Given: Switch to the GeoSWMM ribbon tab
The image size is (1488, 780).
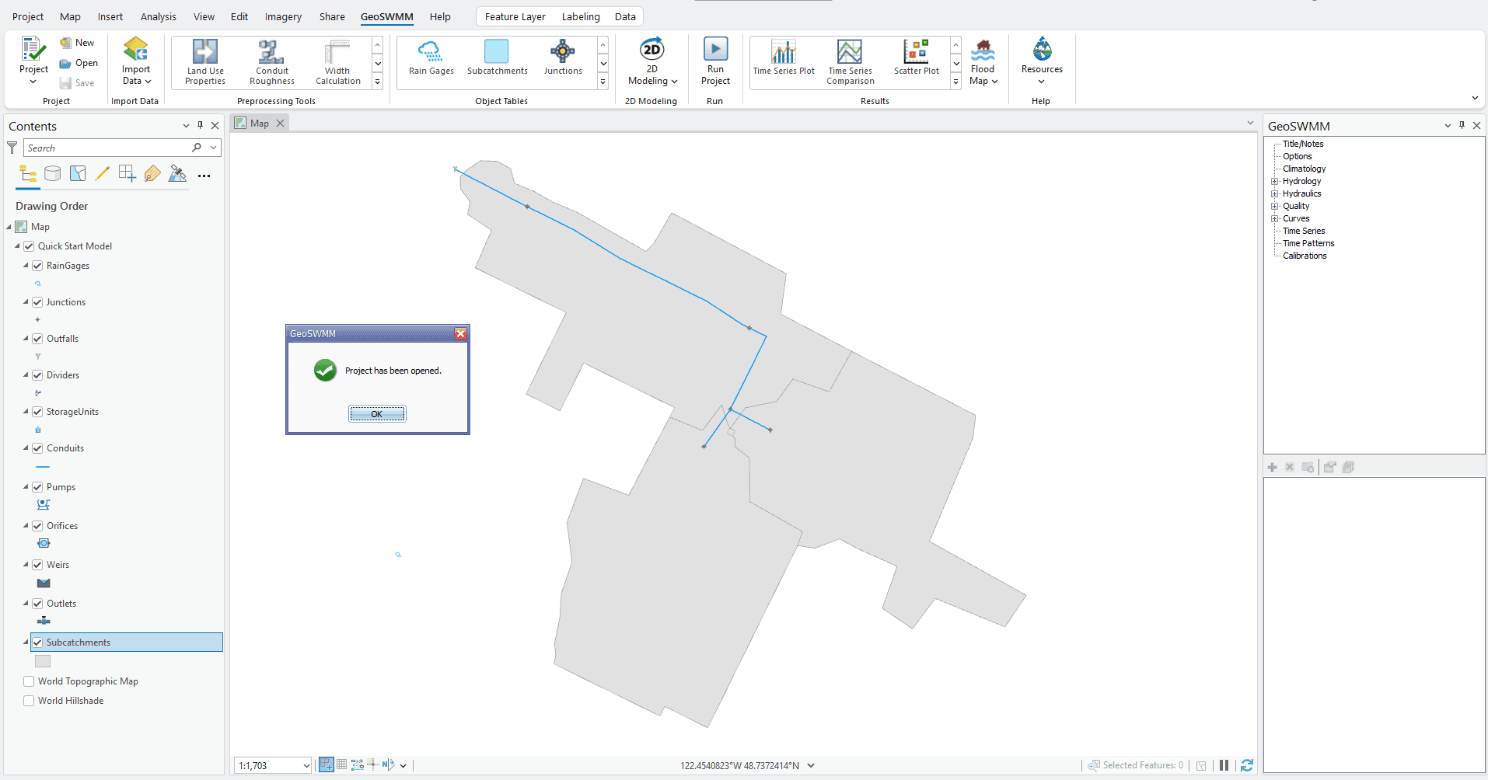Looking at the screenshot, I should (386, 16).
